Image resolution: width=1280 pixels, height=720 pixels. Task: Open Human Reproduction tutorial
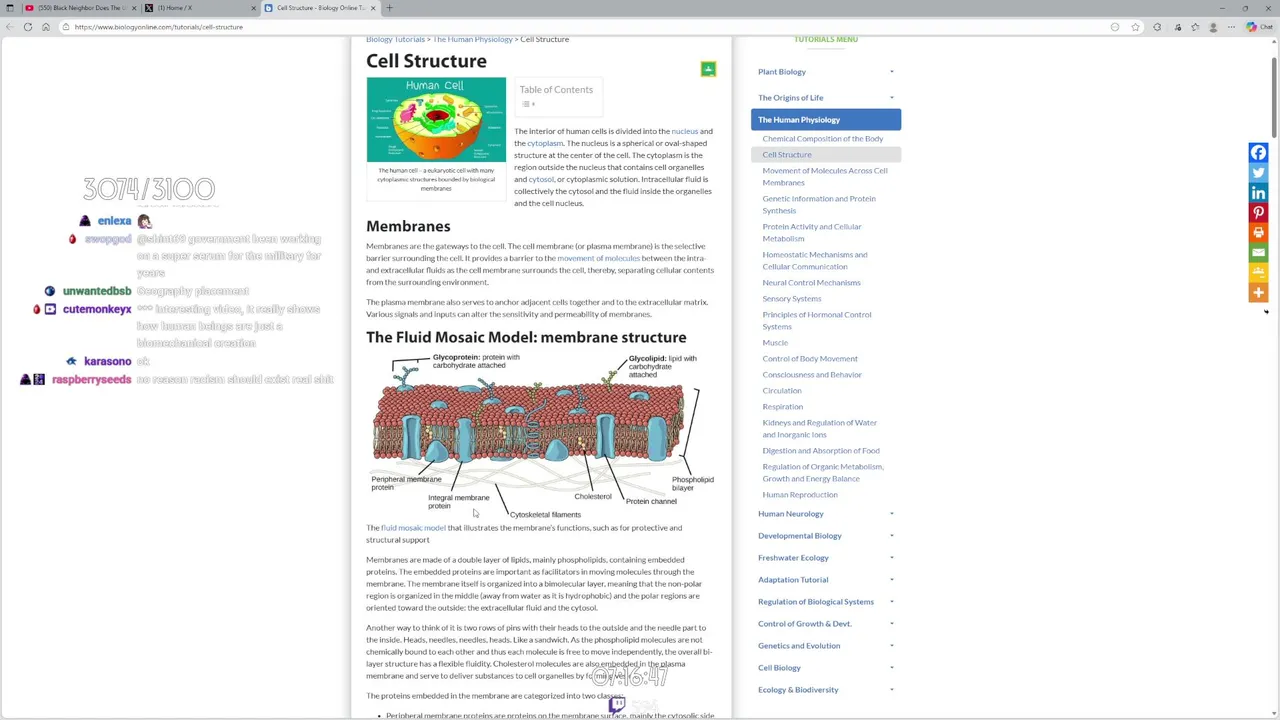[800, 495]
